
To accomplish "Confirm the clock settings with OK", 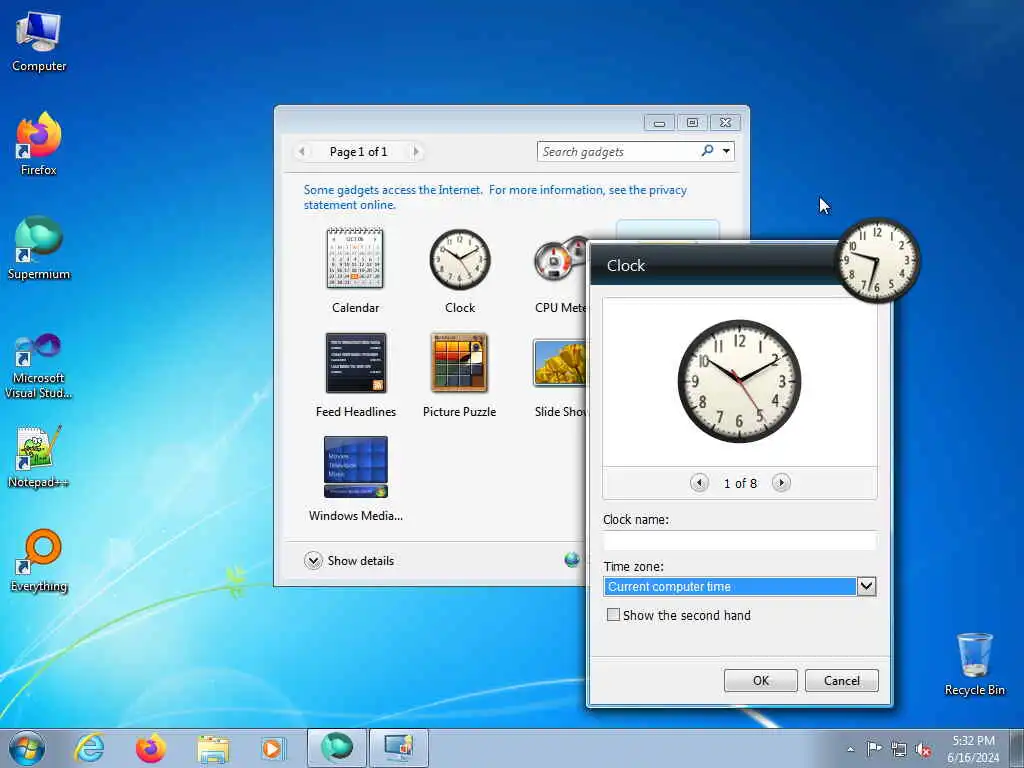I will (761, 680).
